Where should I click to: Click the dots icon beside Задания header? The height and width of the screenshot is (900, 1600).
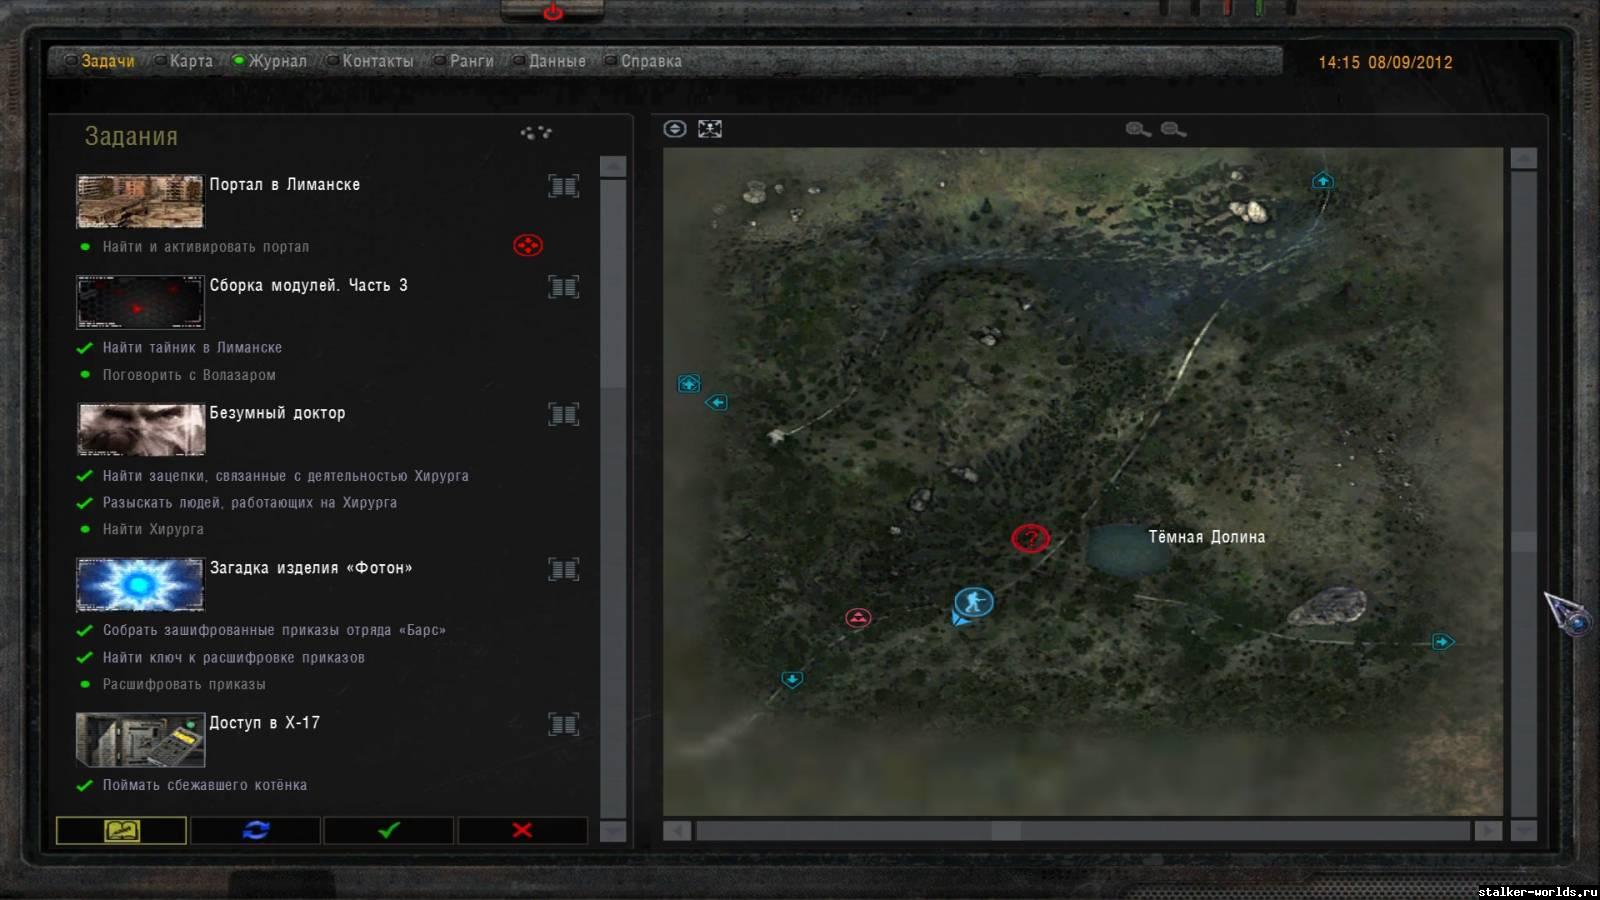click(x=536, y=132)
